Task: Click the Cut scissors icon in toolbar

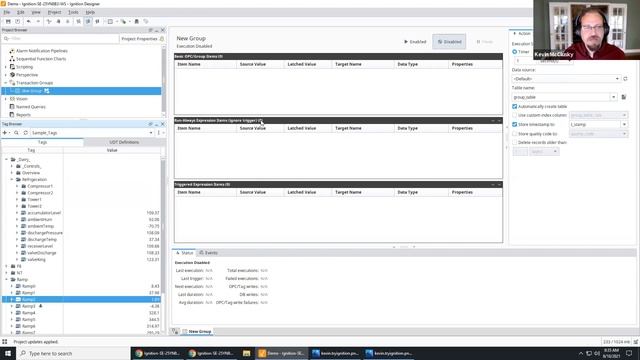Action: pos(49,21)
